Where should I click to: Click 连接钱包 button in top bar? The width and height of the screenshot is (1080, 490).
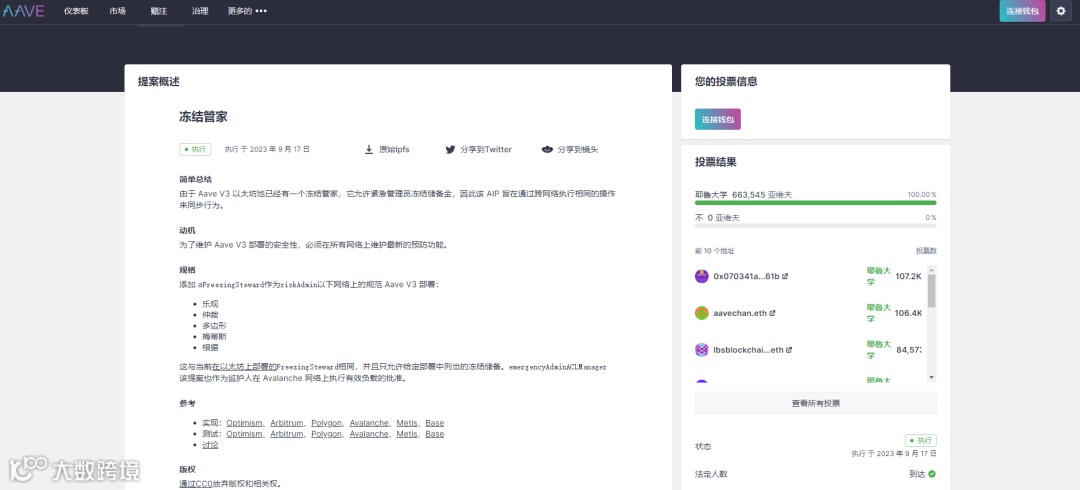click(1023, 11)
